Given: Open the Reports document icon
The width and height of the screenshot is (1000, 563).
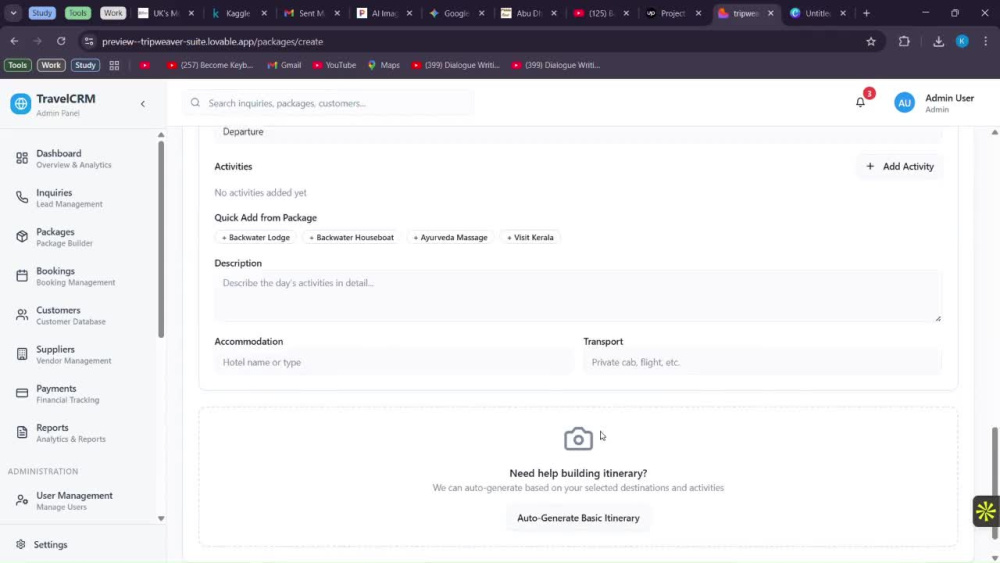Looking at the screenshot, I should point(22,433).
